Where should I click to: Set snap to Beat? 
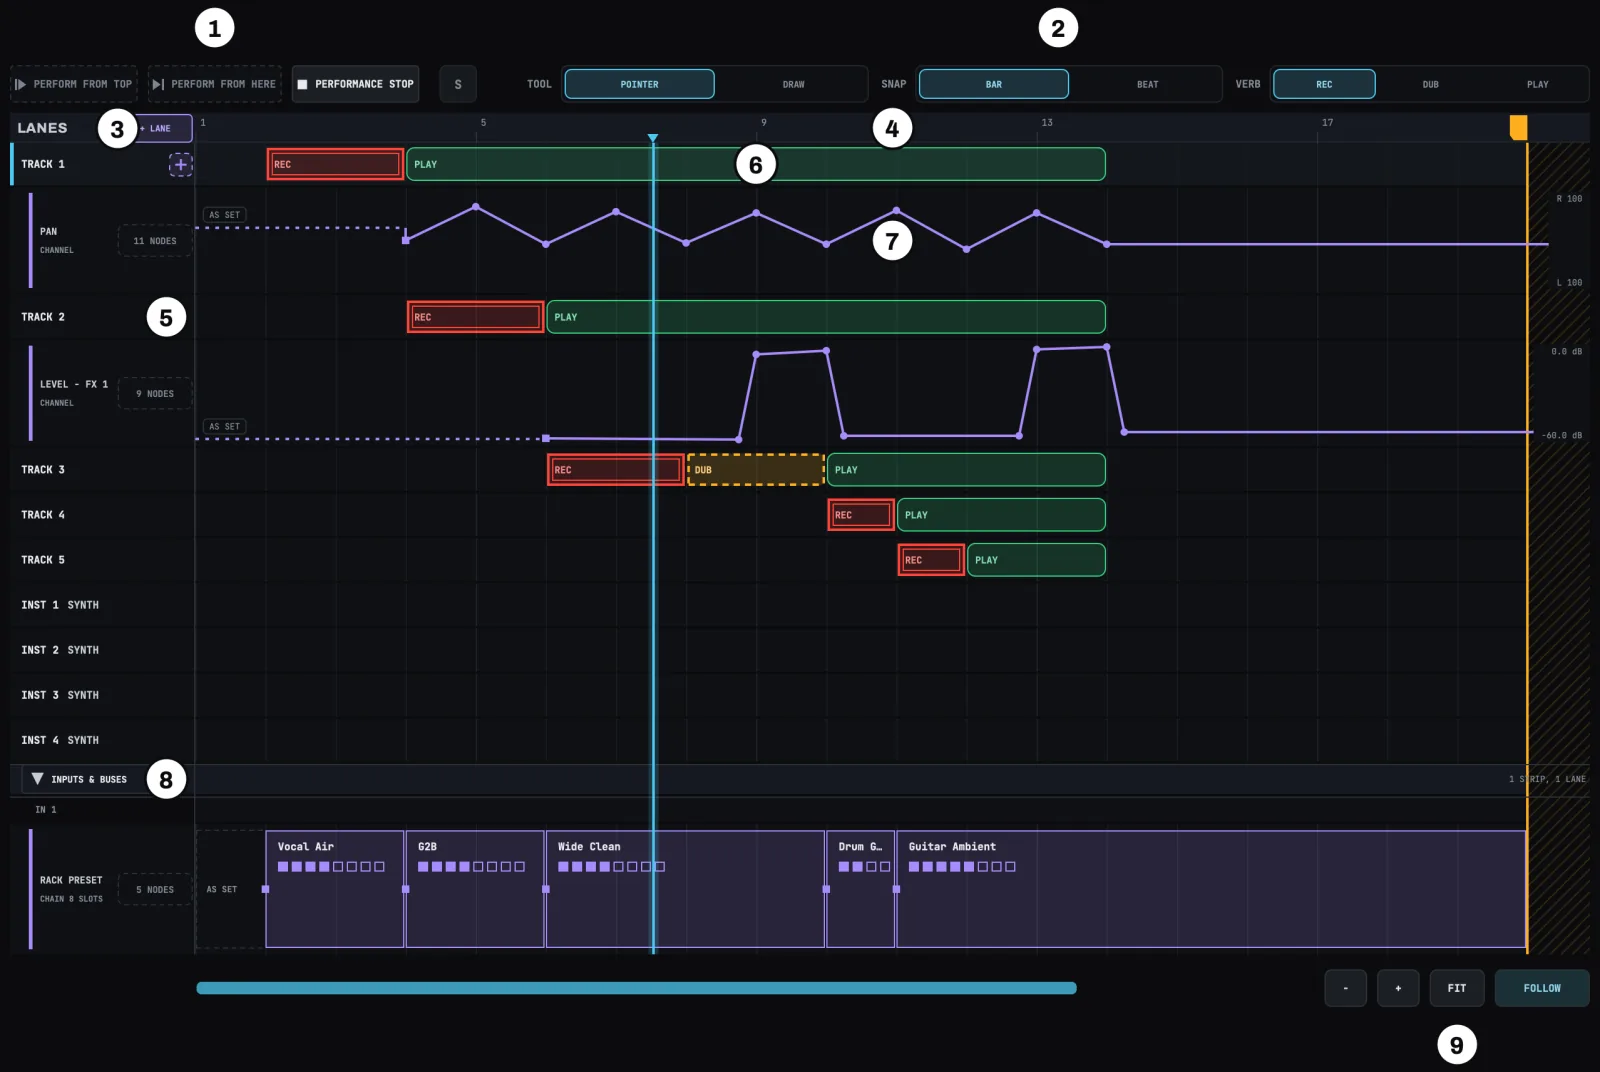(x=1147, y=84)
